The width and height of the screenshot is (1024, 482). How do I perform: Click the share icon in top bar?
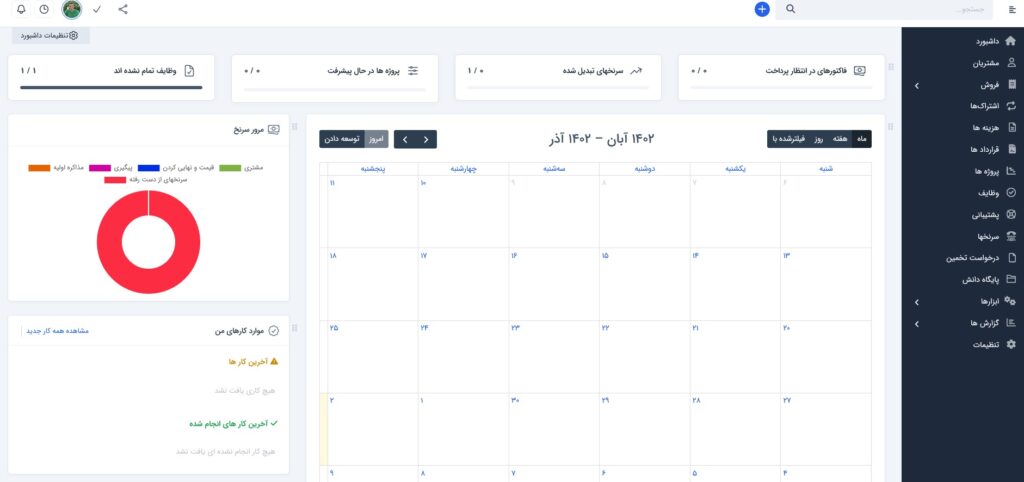click(123, 9)
